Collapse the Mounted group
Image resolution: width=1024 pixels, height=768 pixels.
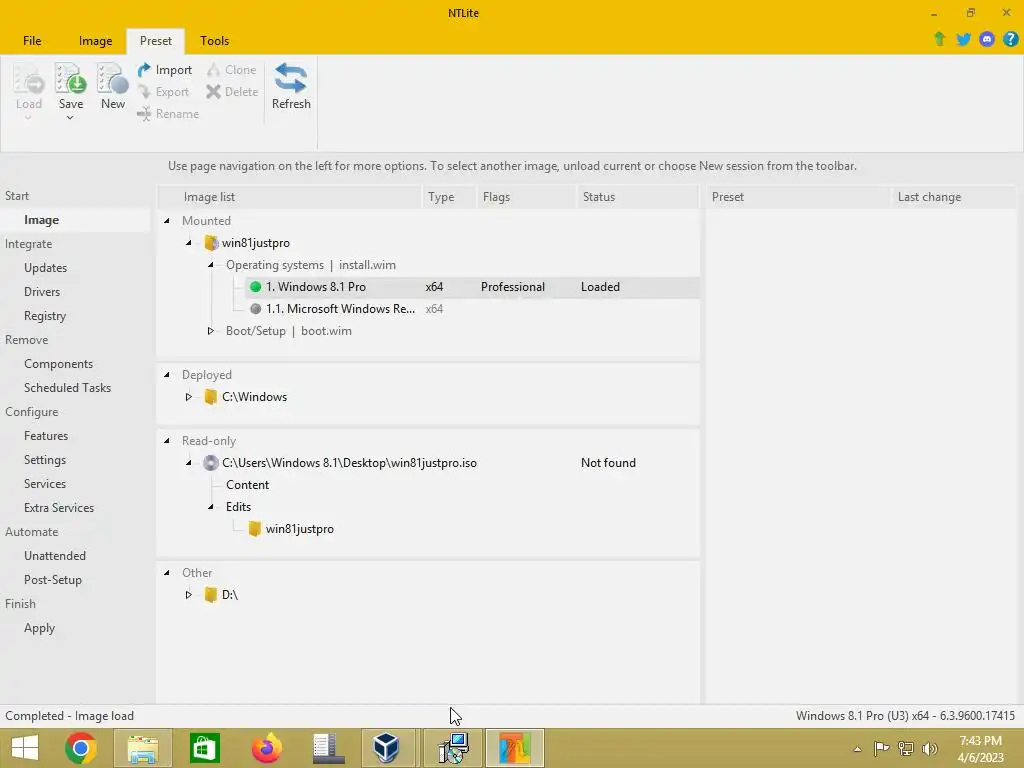coord(167,221)
